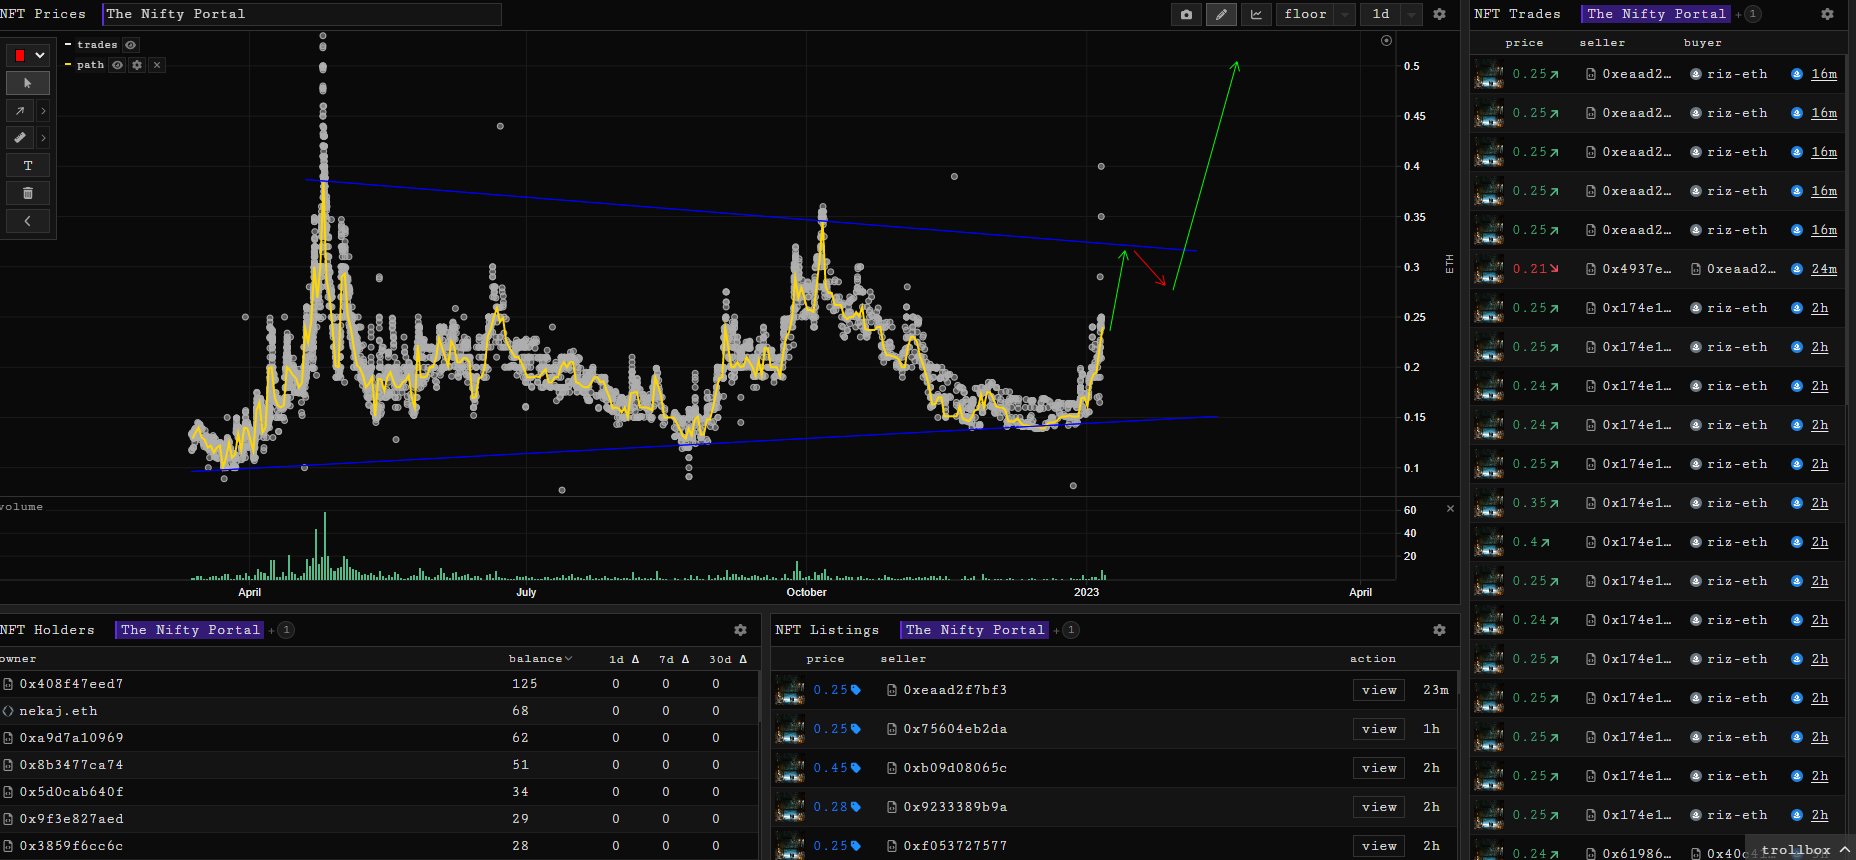Add collection with +1 in NFT Holders

point(283,630)
